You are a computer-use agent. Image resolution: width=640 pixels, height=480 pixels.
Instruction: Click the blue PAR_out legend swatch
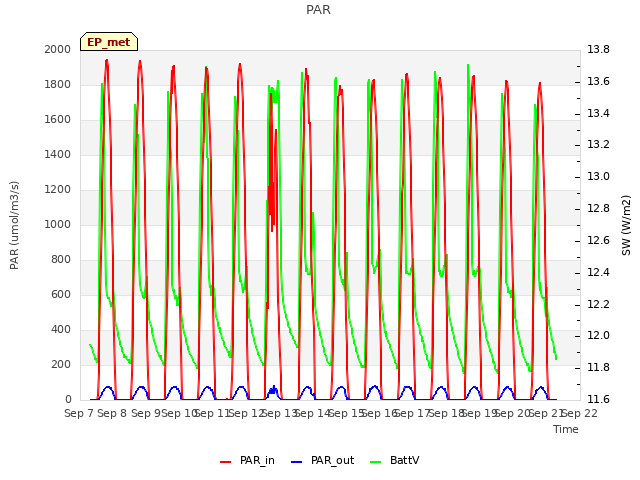297,462
